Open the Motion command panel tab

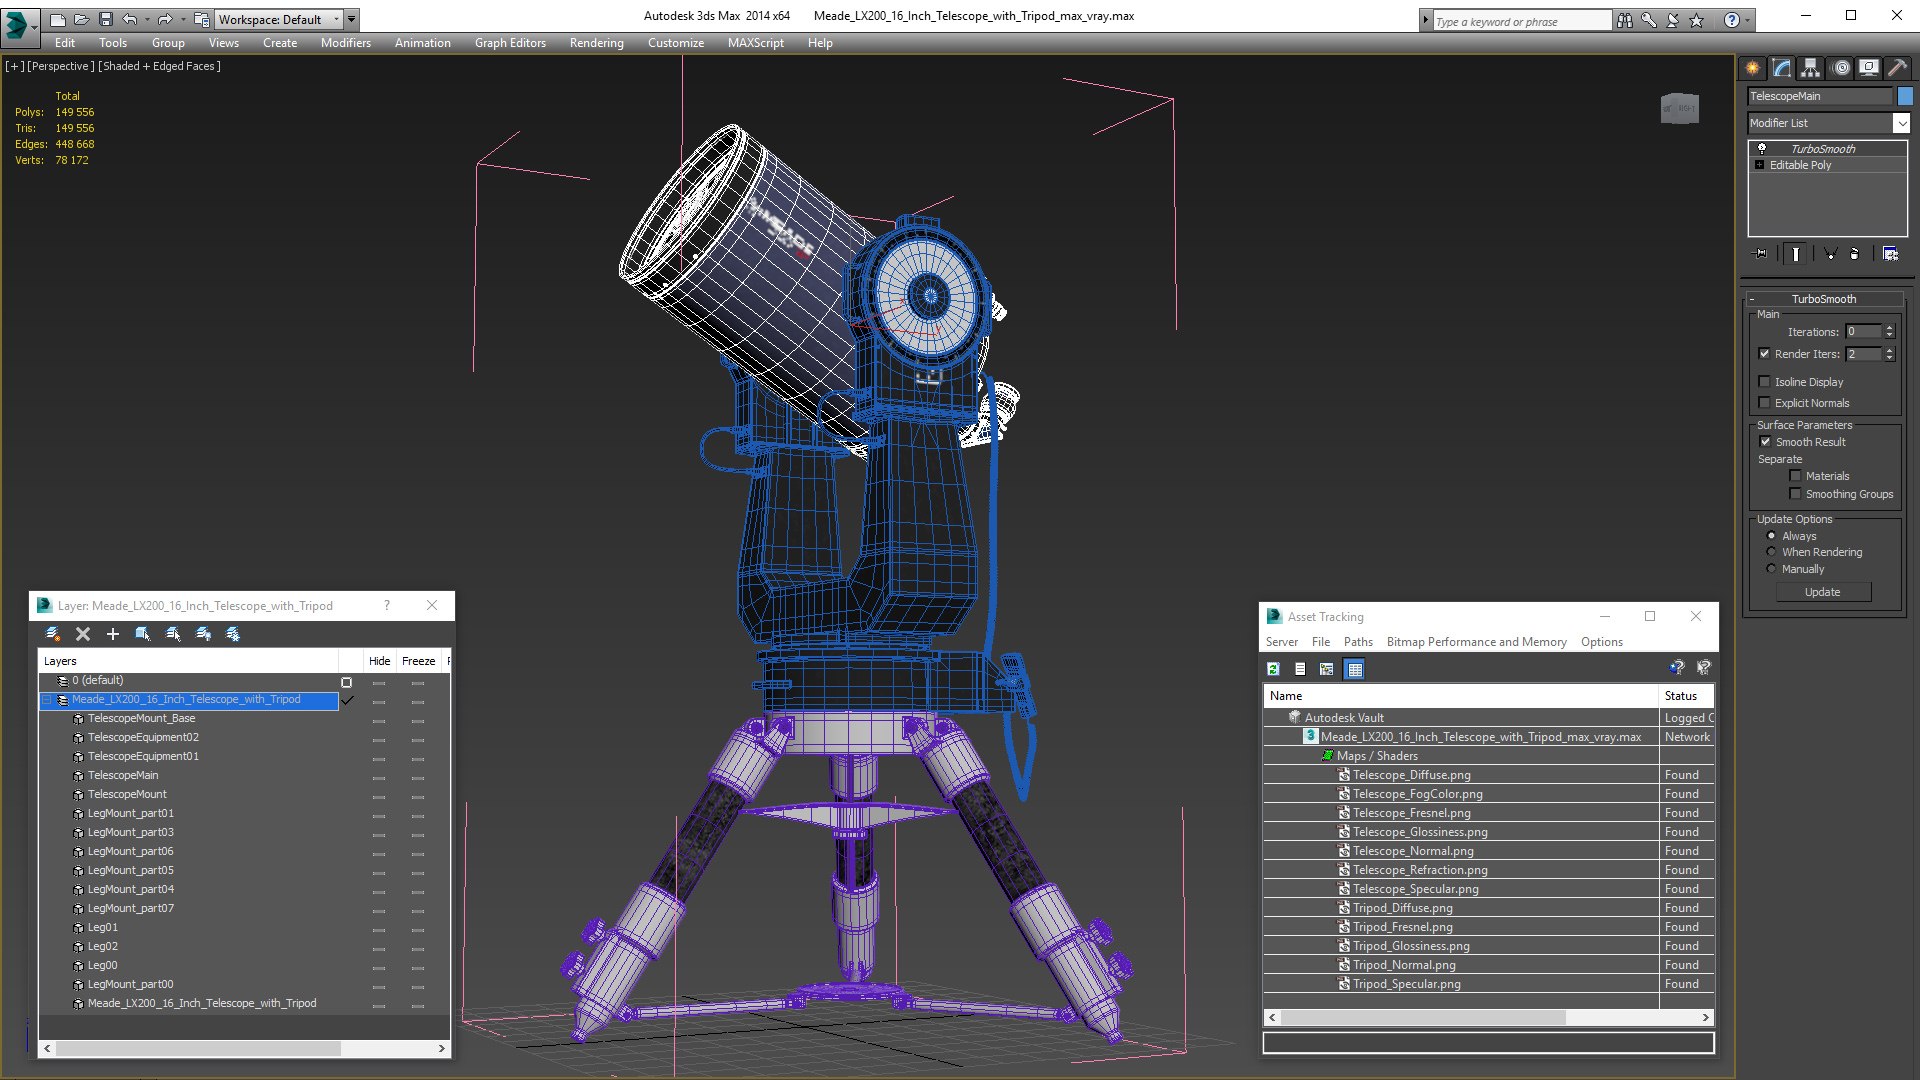[1840, 68]
